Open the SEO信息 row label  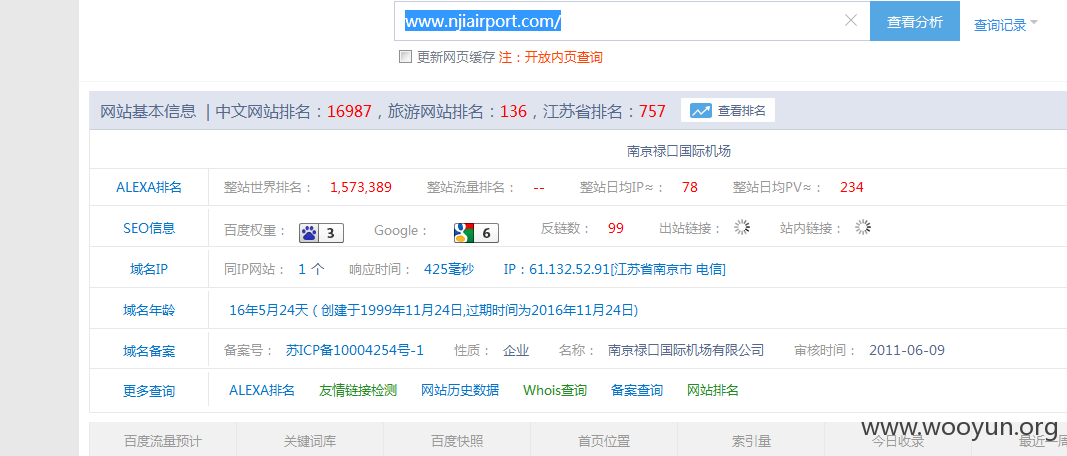coord(149,229)
